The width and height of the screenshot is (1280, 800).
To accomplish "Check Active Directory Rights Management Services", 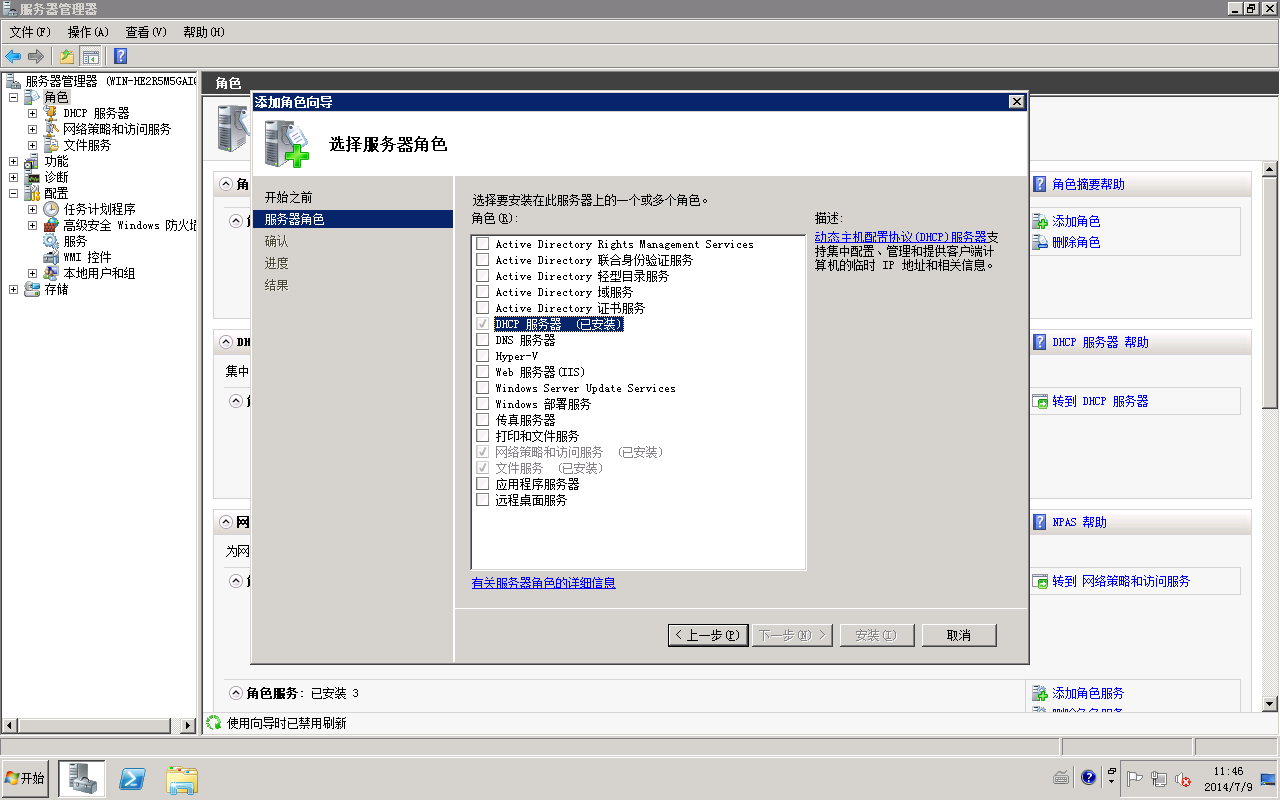I will tap(483, 244).
